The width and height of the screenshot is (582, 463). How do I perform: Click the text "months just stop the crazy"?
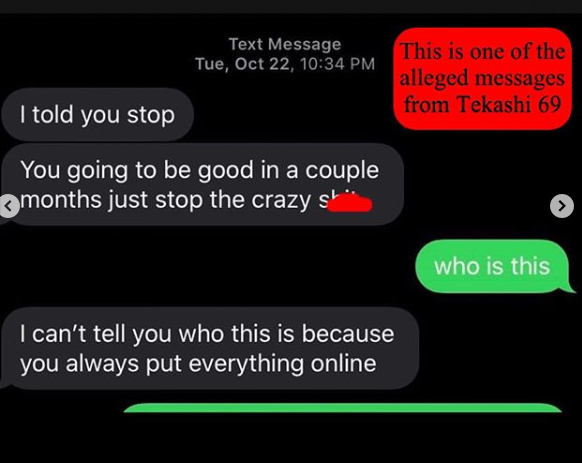pyautogui.click(x=166, y=200)
